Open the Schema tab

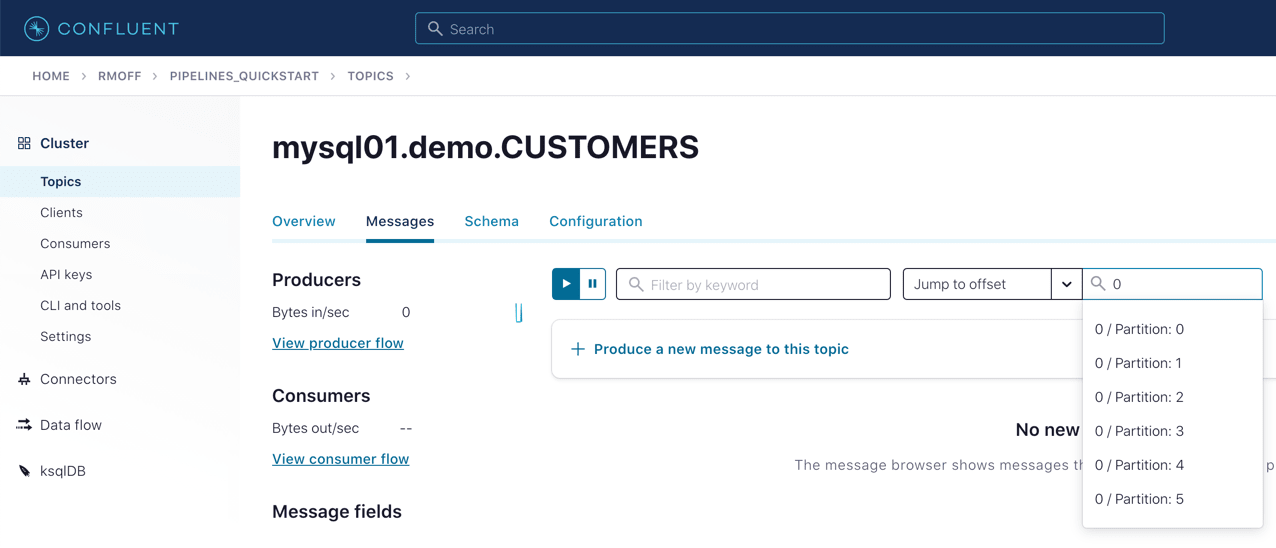491,221
